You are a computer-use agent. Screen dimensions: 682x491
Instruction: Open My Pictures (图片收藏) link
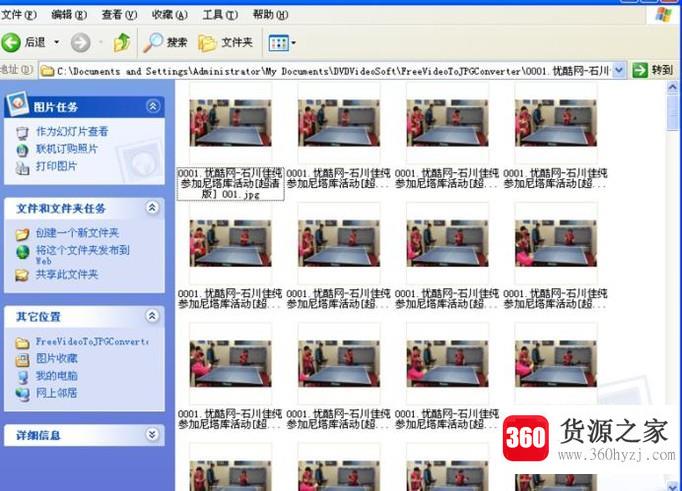(x=56, y=358)
